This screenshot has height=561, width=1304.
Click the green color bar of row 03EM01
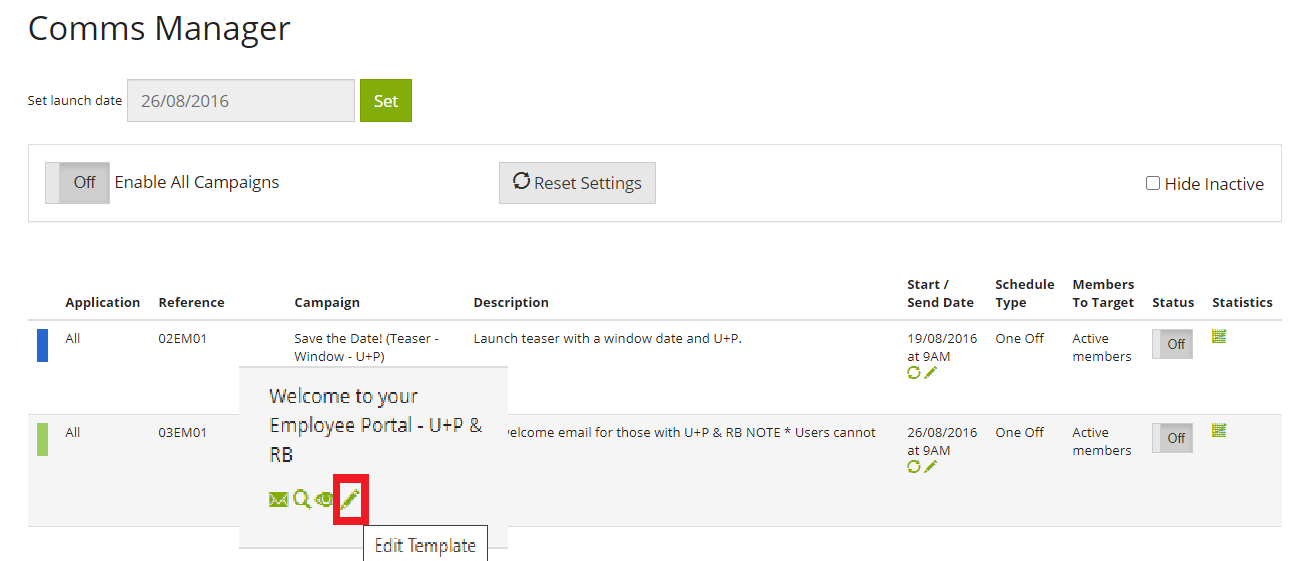click(42, 439)
